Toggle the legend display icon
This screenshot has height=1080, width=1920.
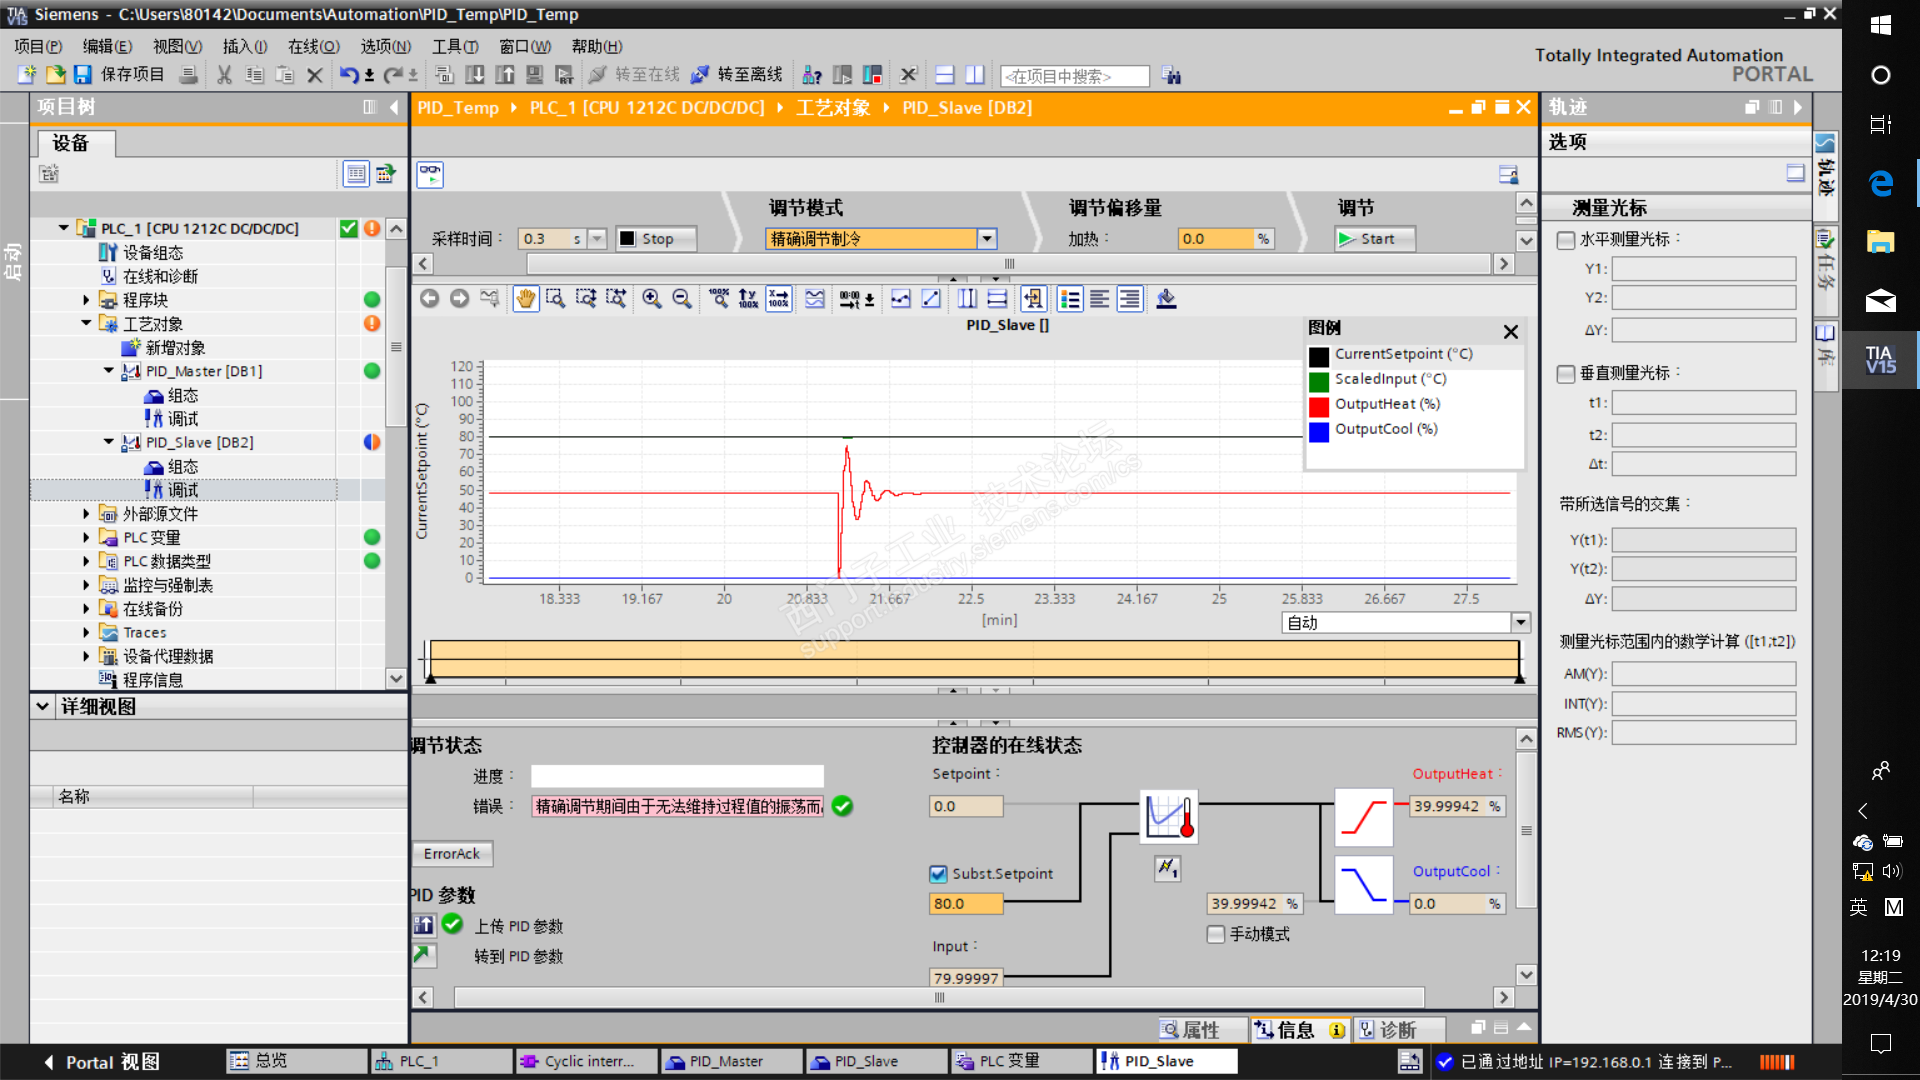[1070, 299]
